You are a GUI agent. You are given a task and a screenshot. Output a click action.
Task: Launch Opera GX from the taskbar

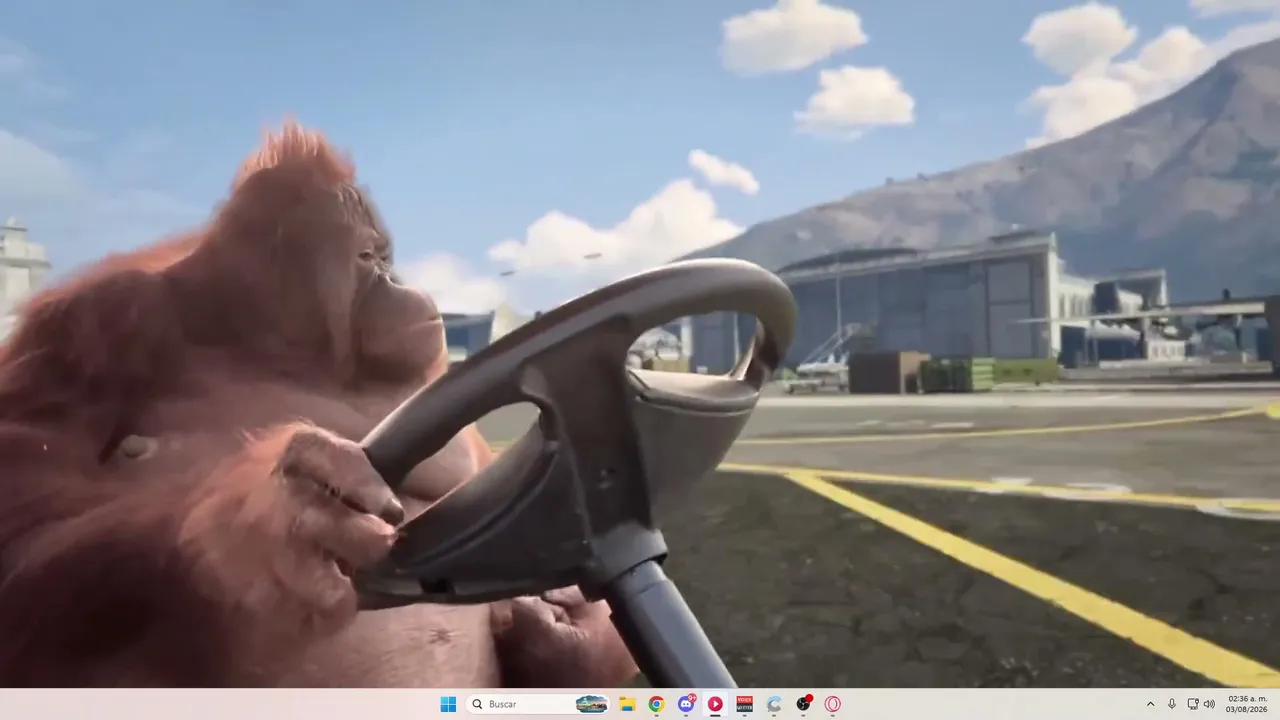[x=832, y=704]
